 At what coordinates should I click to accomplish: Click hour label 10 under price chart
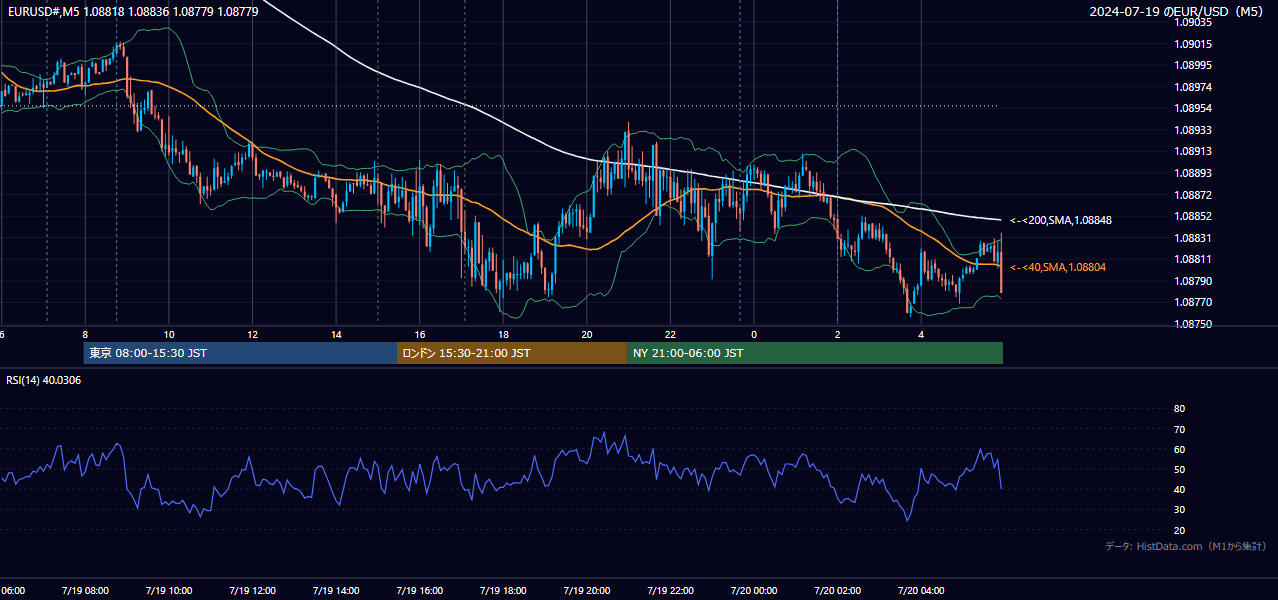click(169, 334)
